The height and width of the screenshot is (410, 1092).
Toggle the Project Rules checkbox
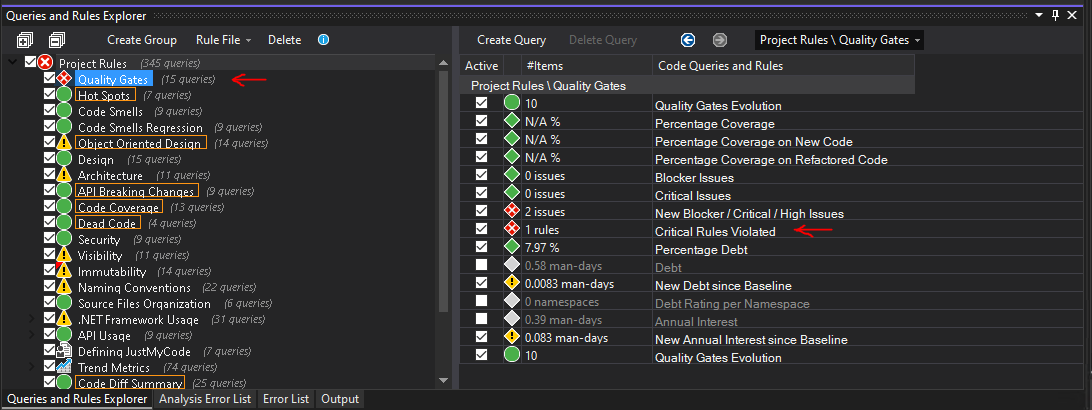pos(30,62)
